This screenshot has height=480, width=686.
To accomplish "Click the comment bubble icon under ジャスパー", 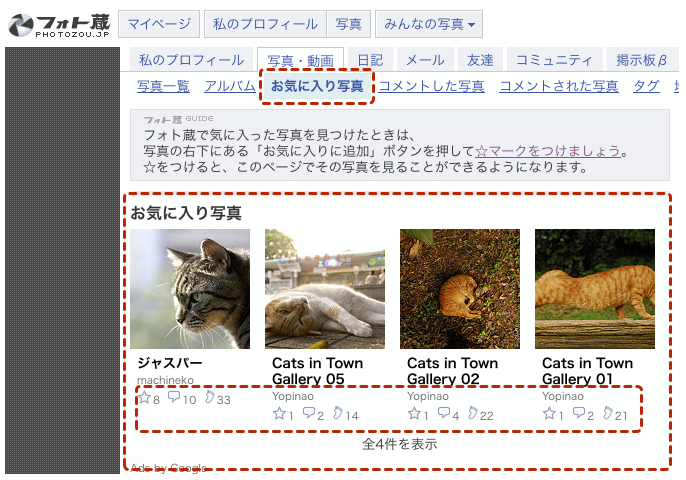I will click(174, 398).
